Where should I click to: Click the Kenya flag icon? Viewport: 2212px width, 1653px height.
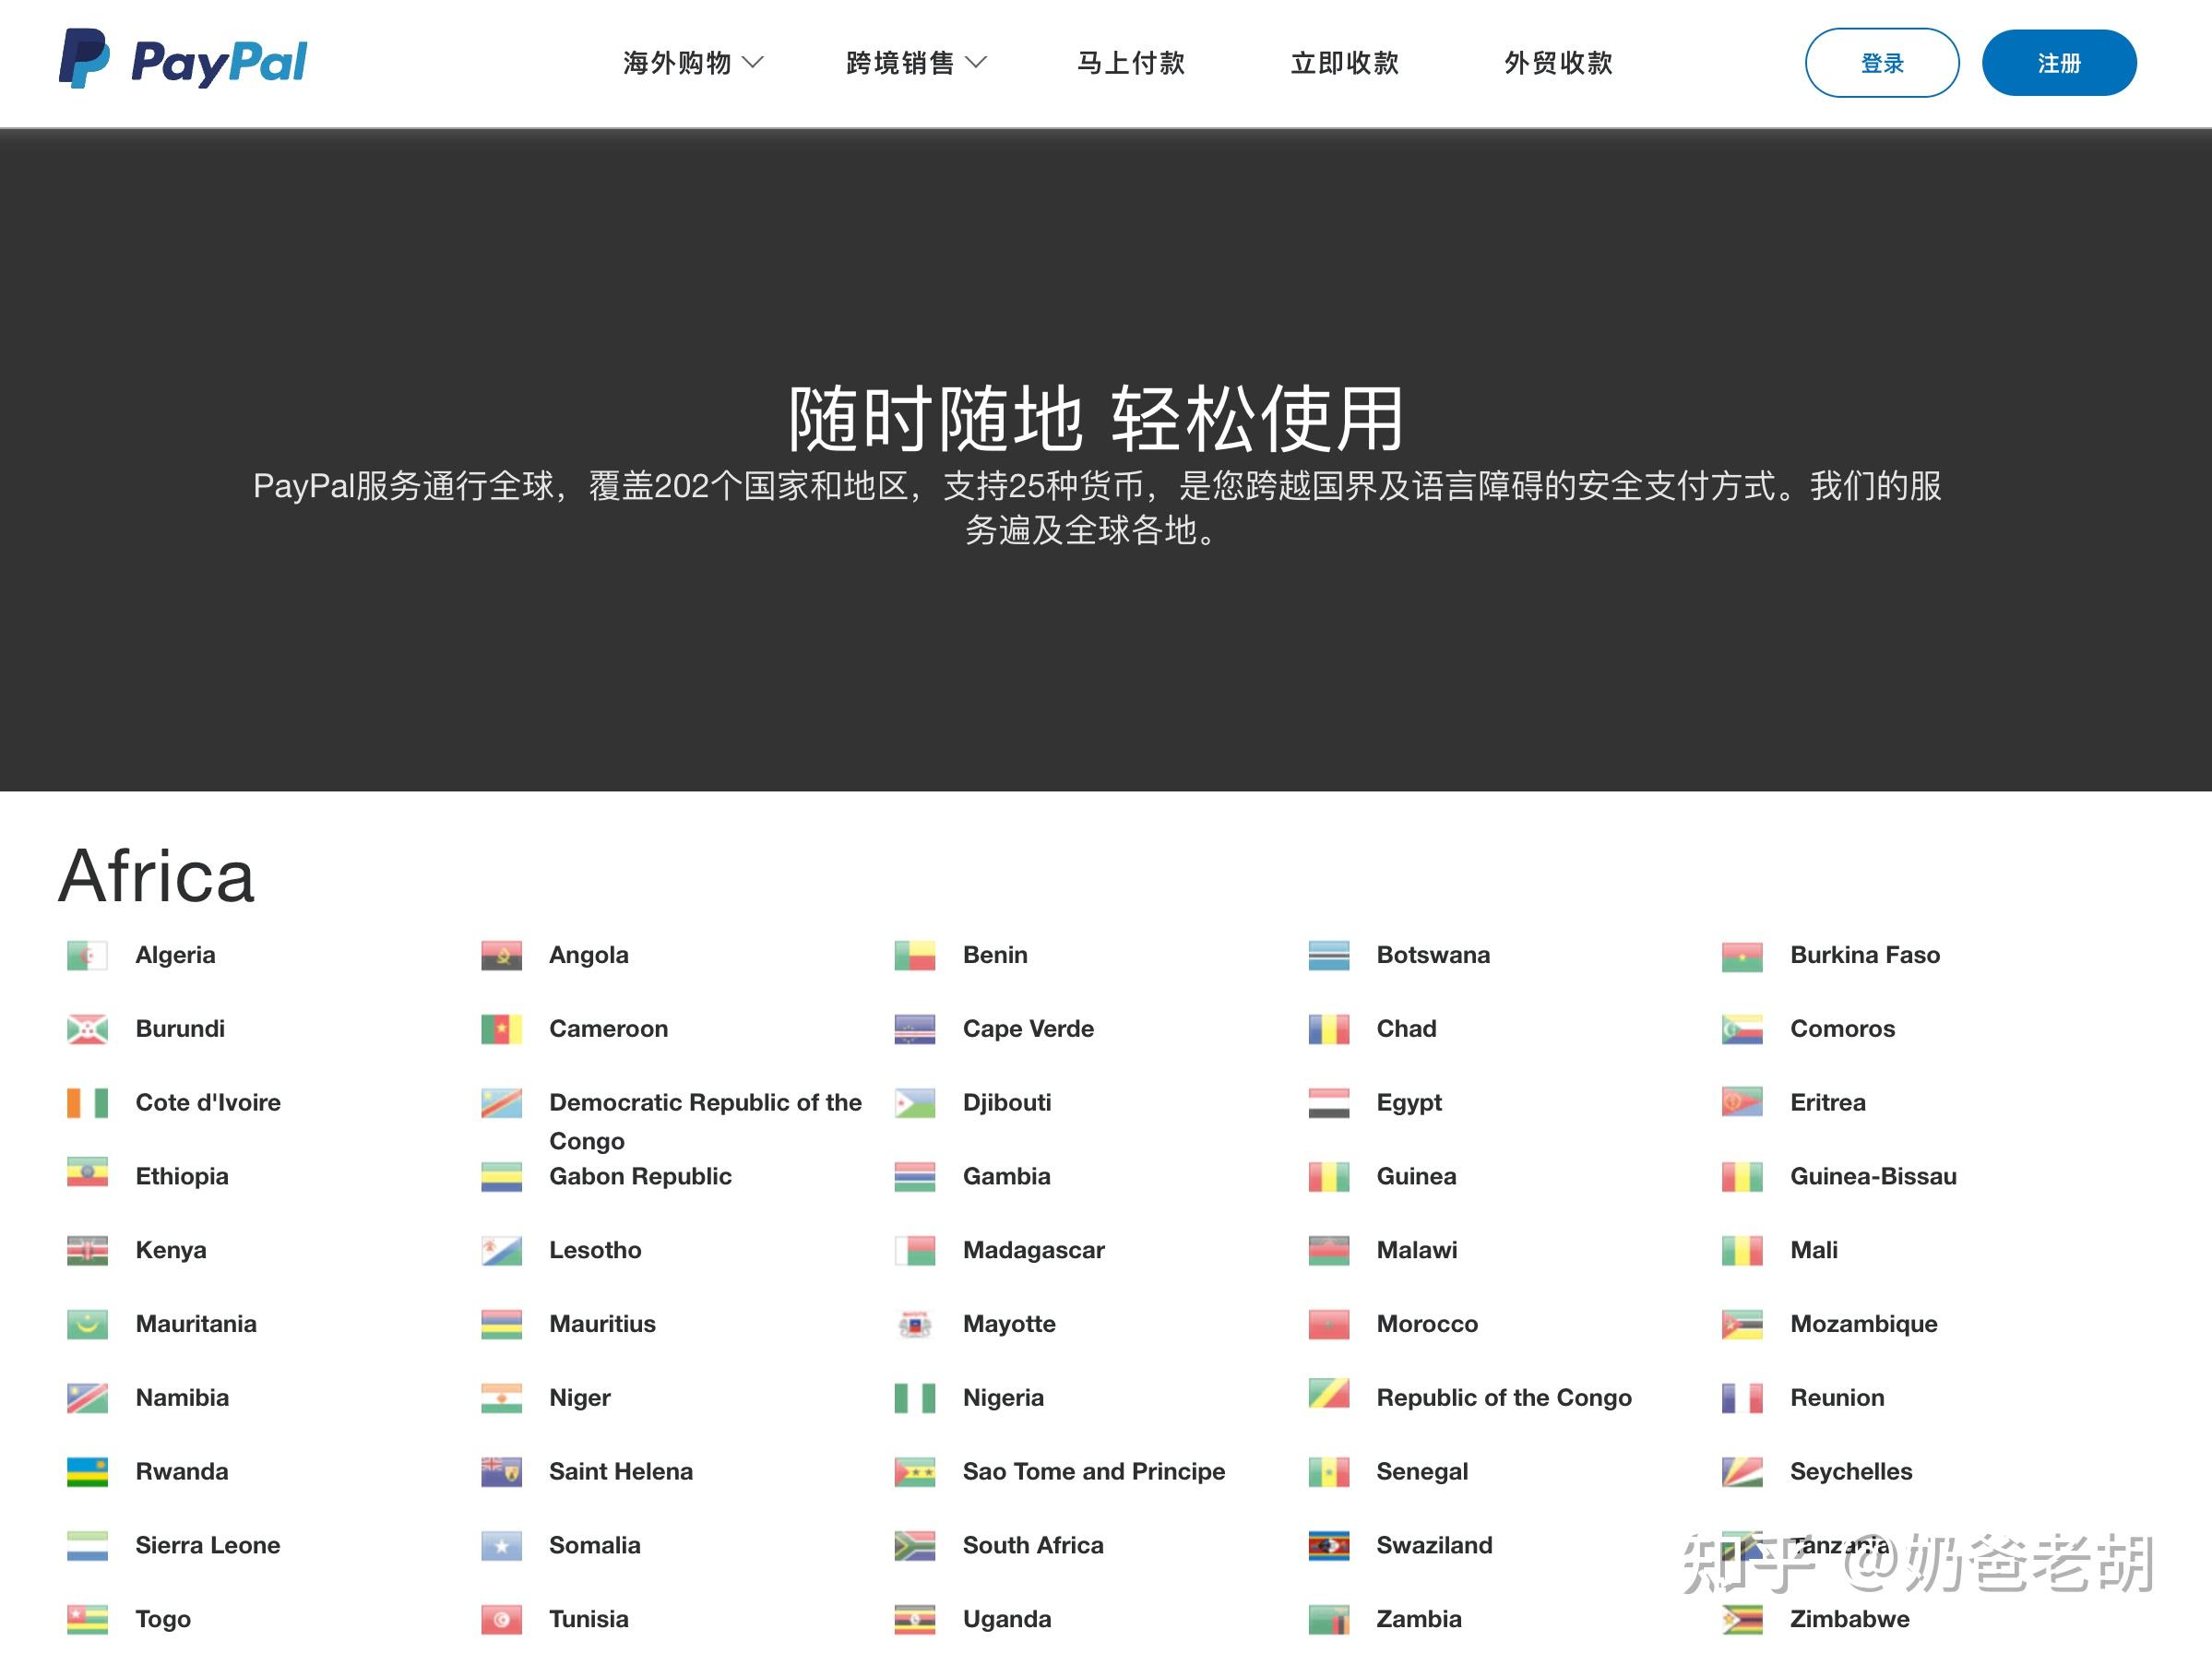point(86,1250)
